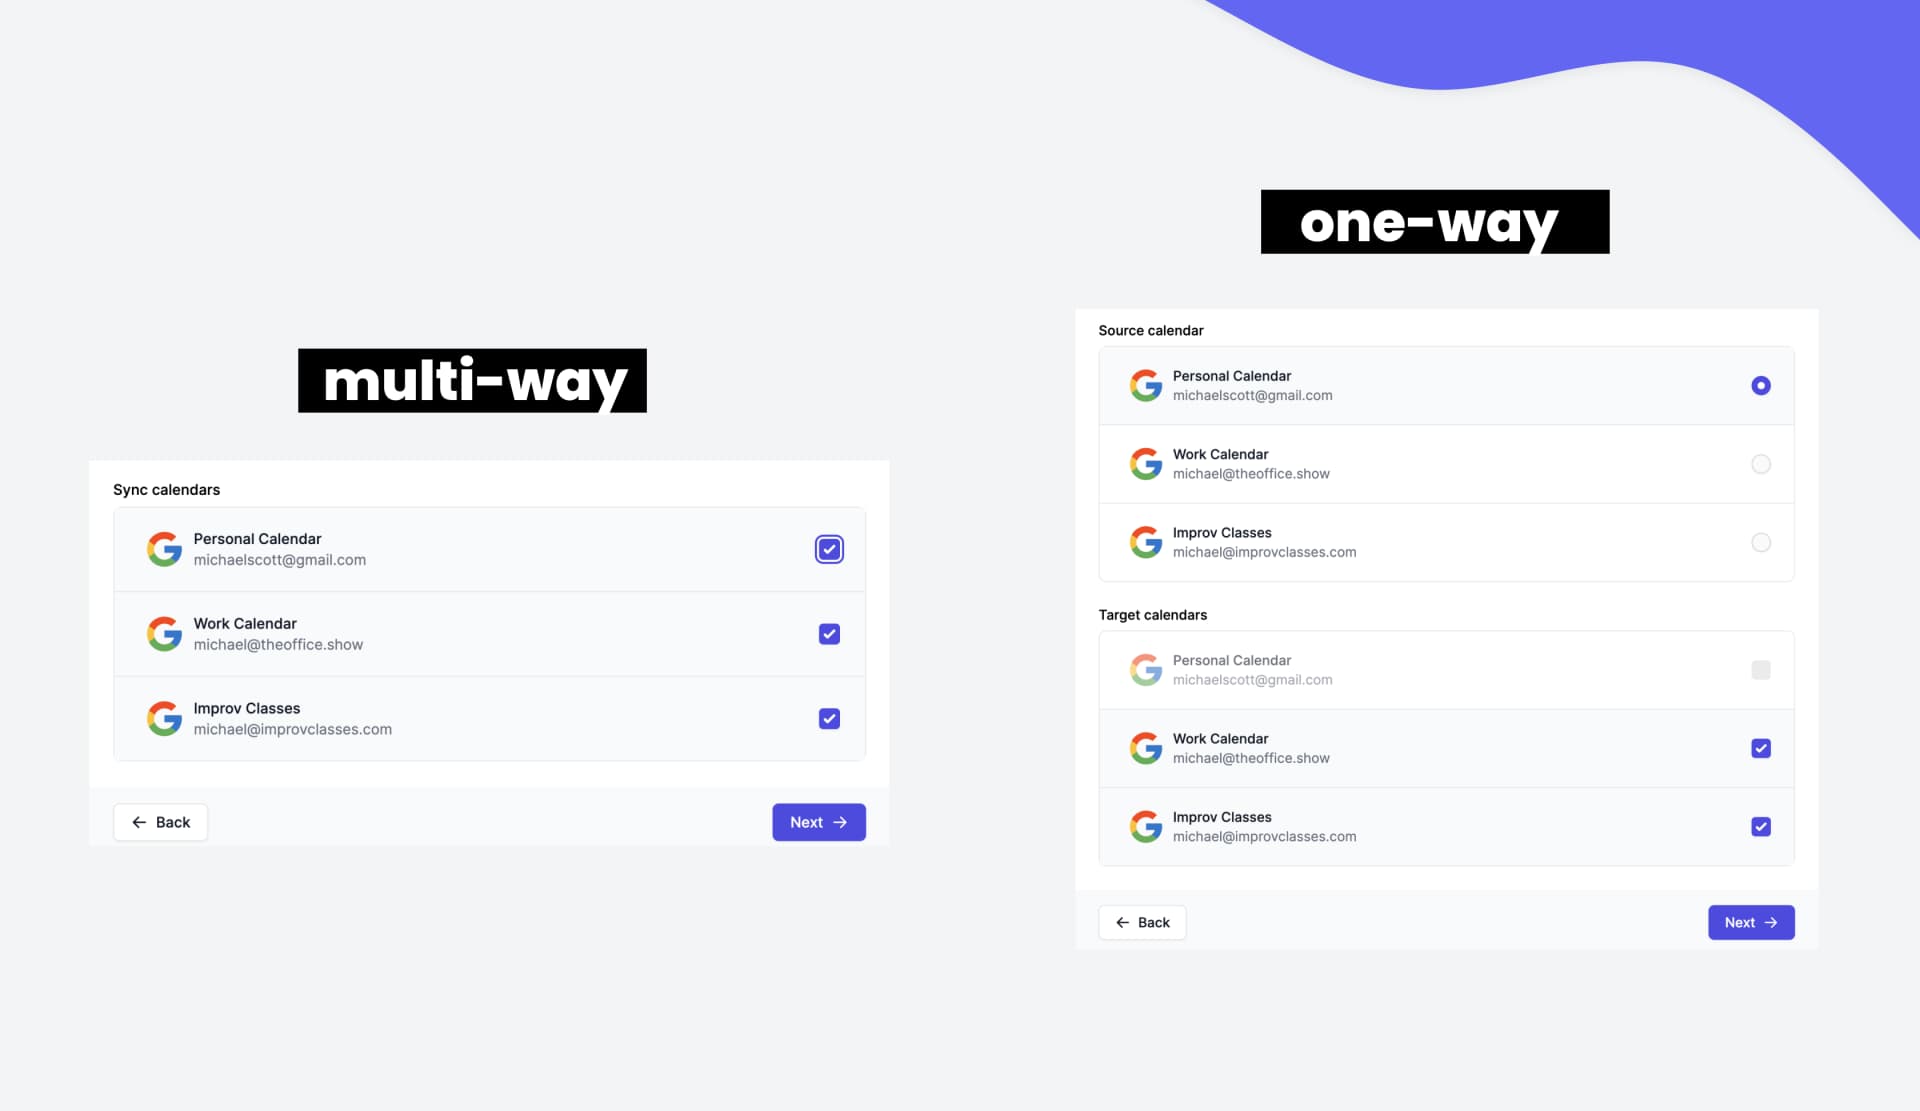Disable the target Personal Calendar toggle
This screenshot has height=1111, width=1920.
click(1760, 669)
